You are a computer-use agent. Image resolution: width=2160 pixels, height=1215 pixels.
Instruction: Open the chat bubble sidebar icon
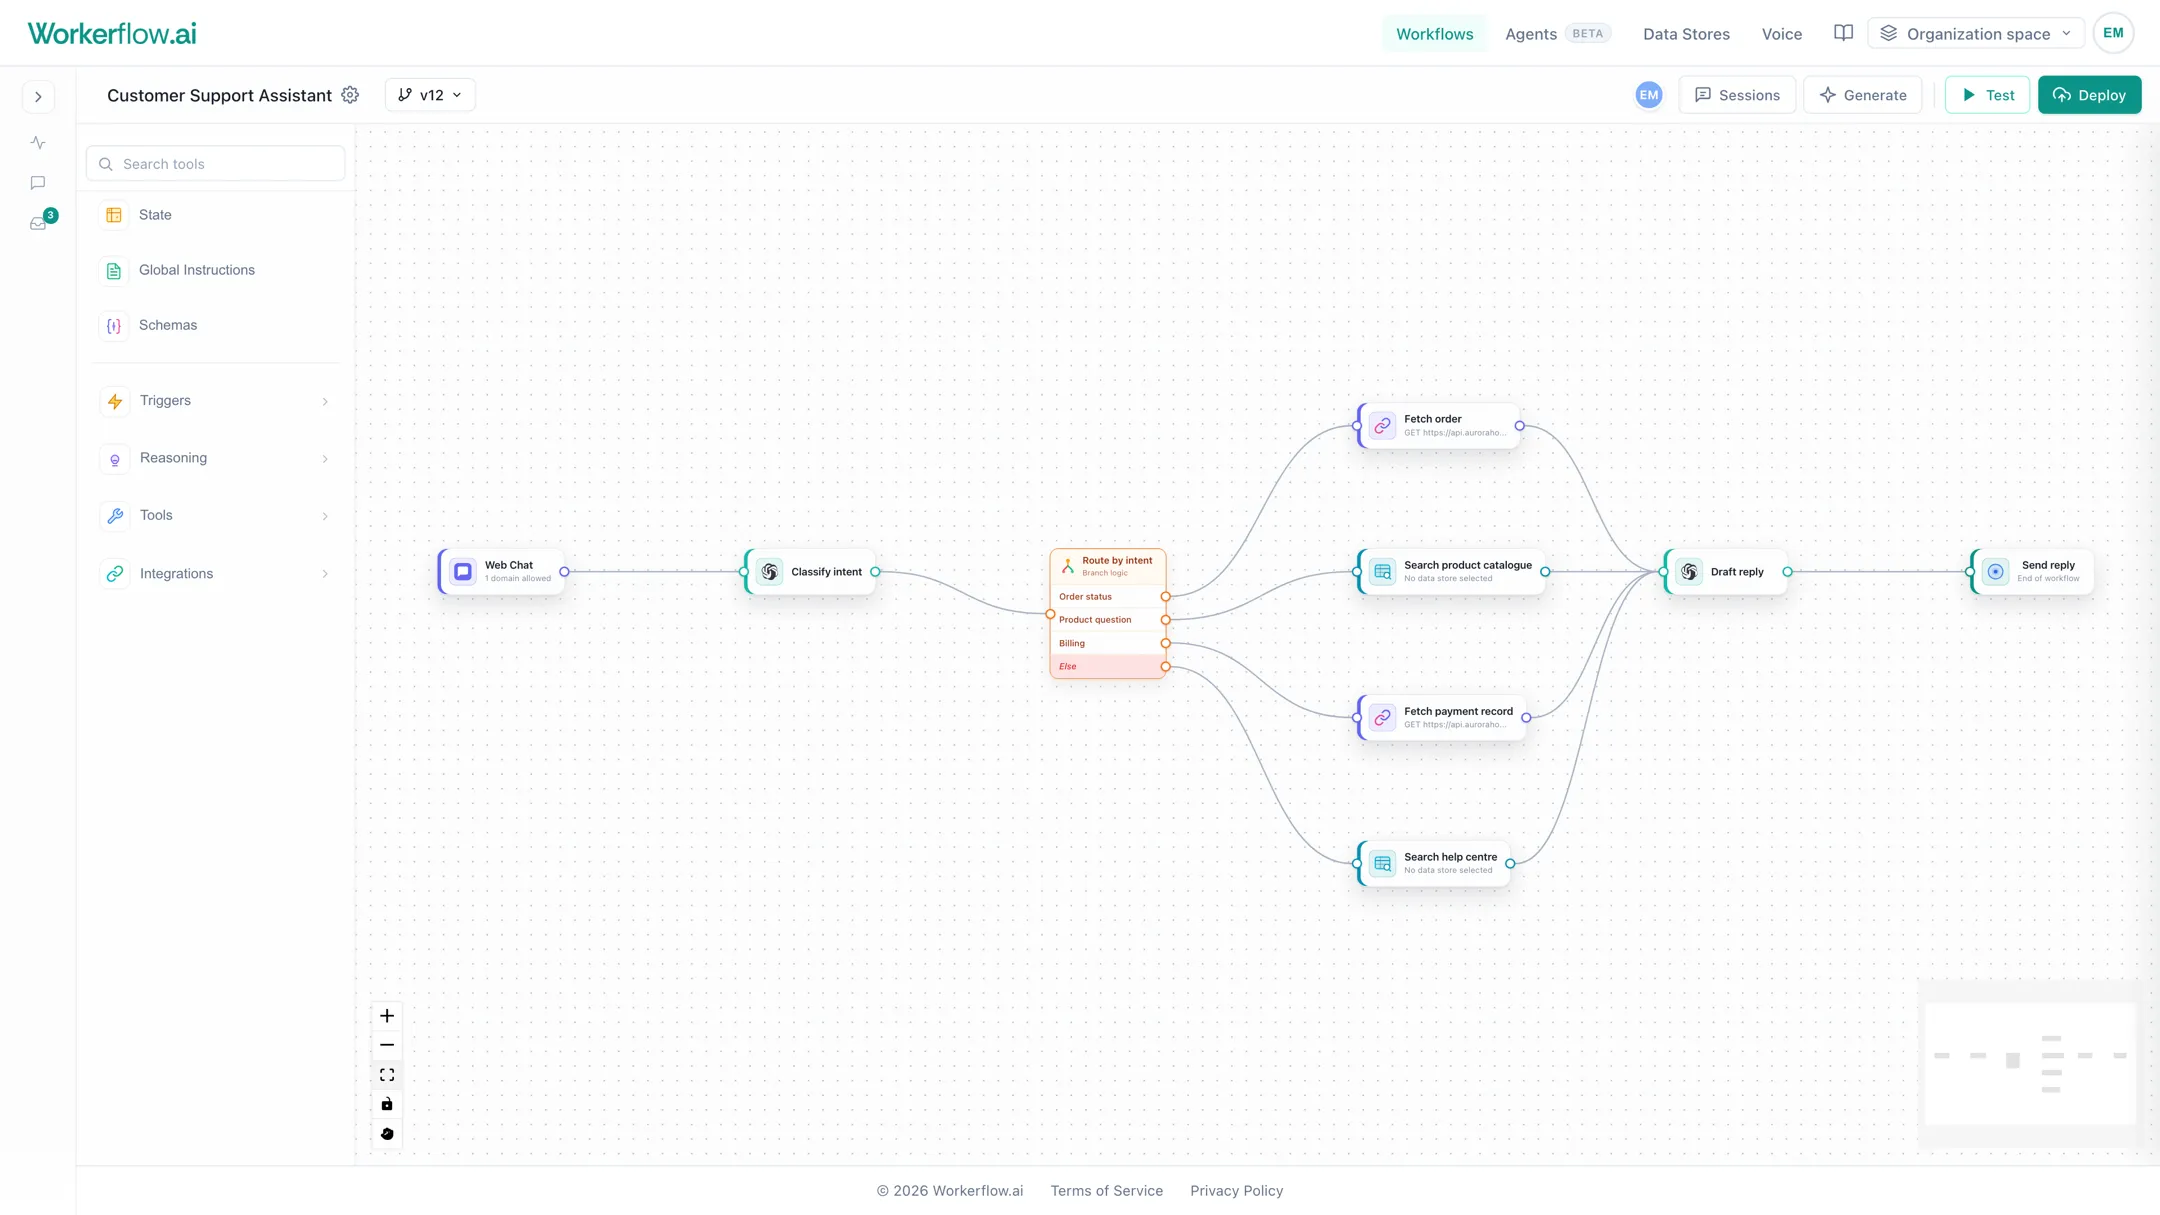click(38, 183)
